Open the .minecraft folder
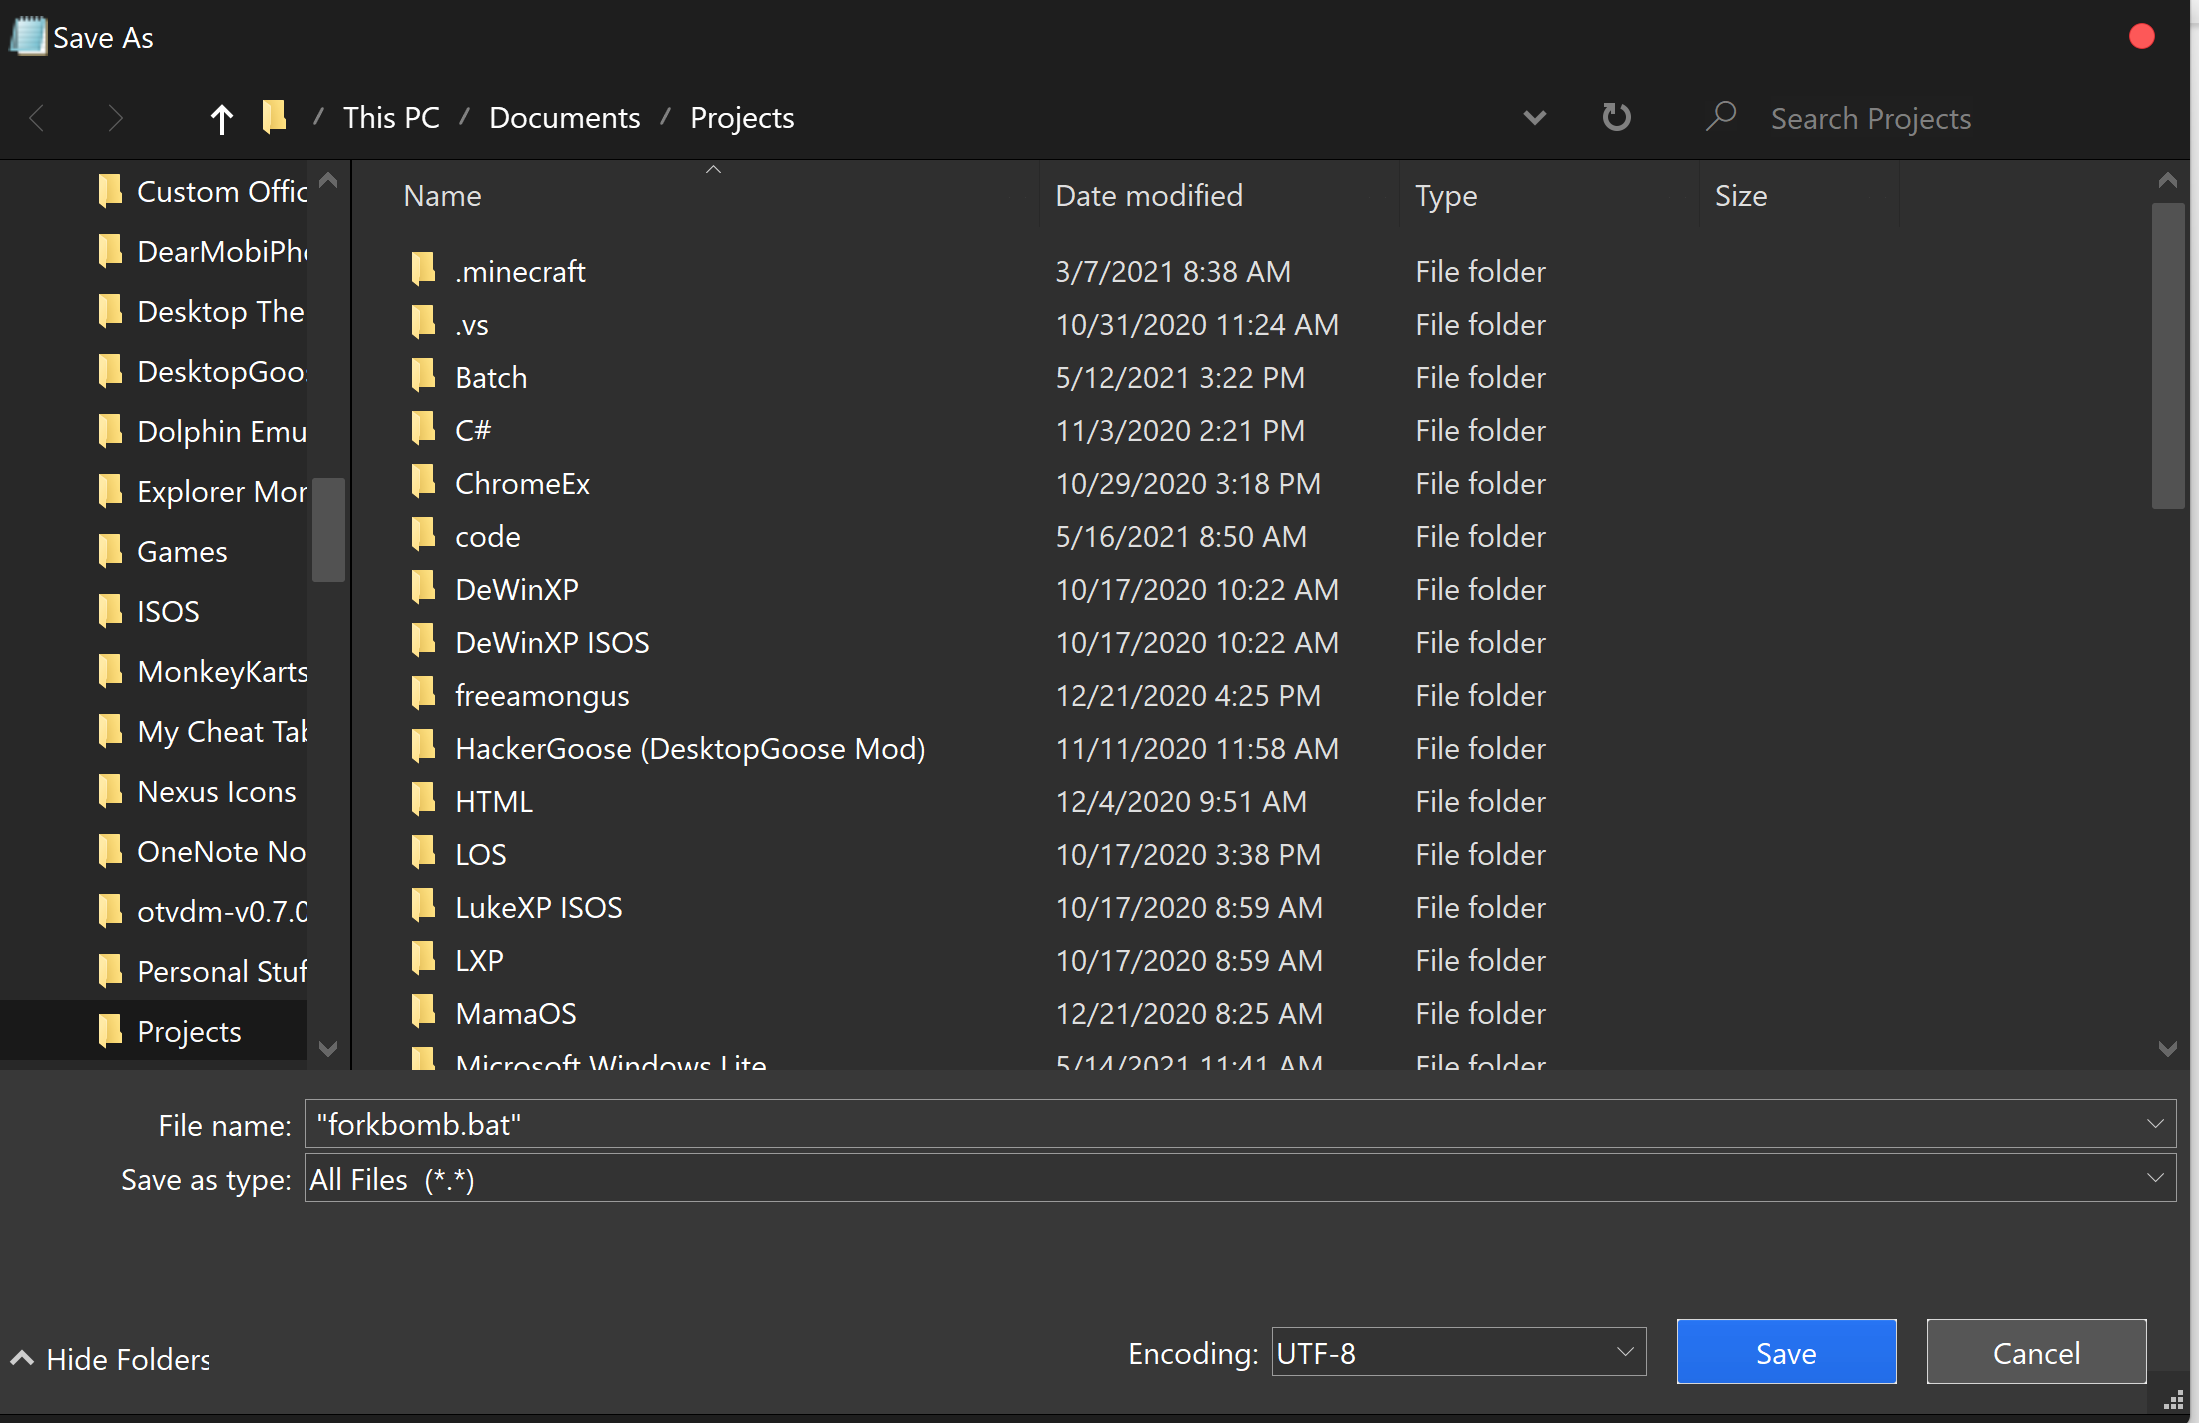Viewport: 2199px width, 1423px height. 519,271
